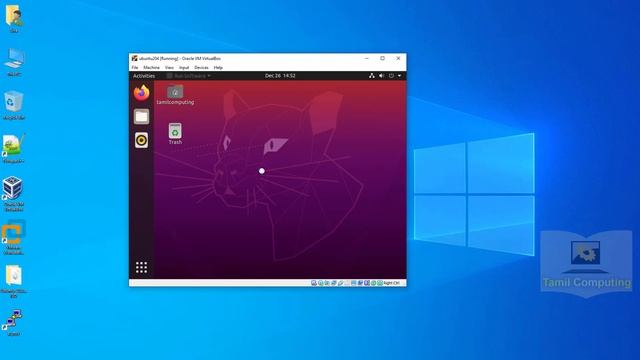Select the VMware Workstation desktop shortcut
Image resolution: width=640 pixels, height=360 pixels.
[x=13, y=238]
